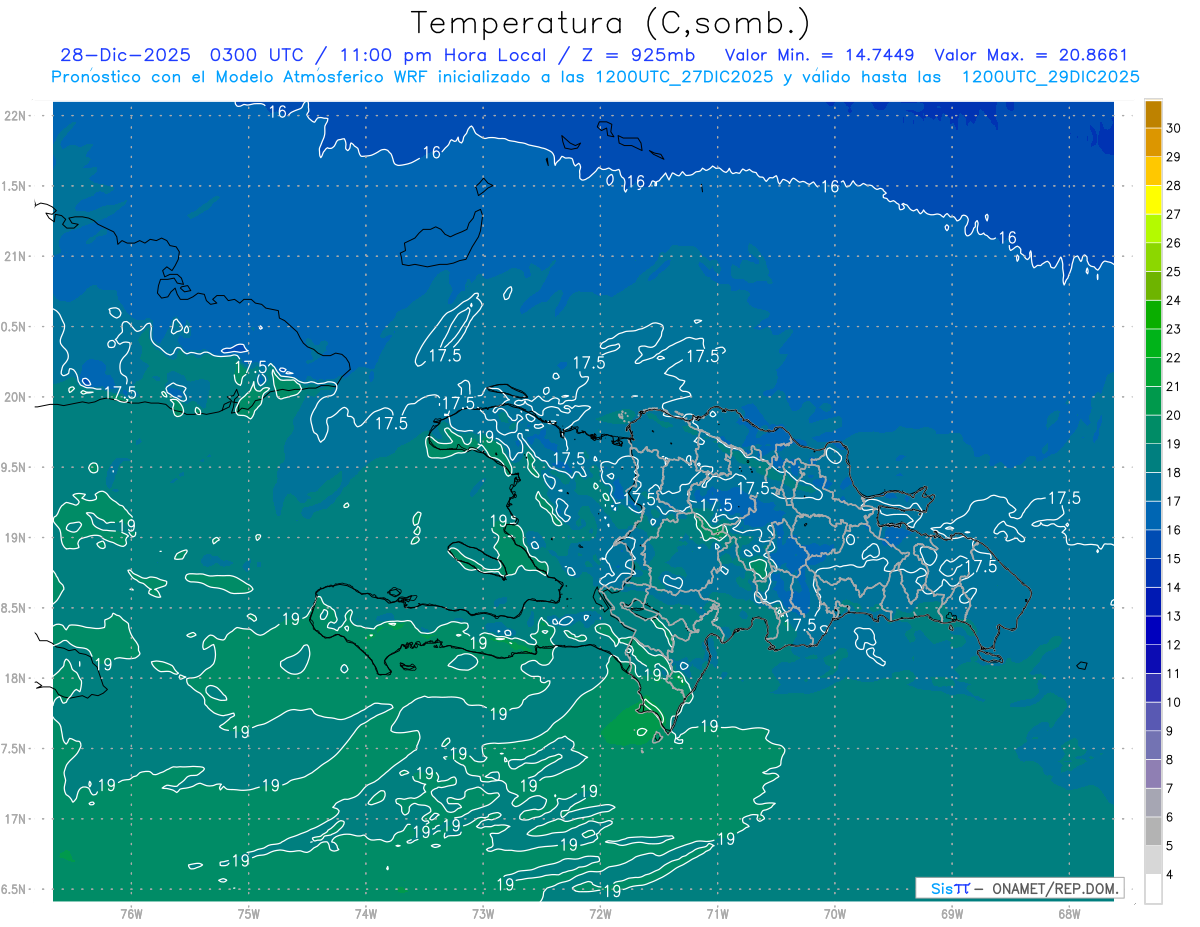Click the colorbar scale label '18'

pos(1174,473)
